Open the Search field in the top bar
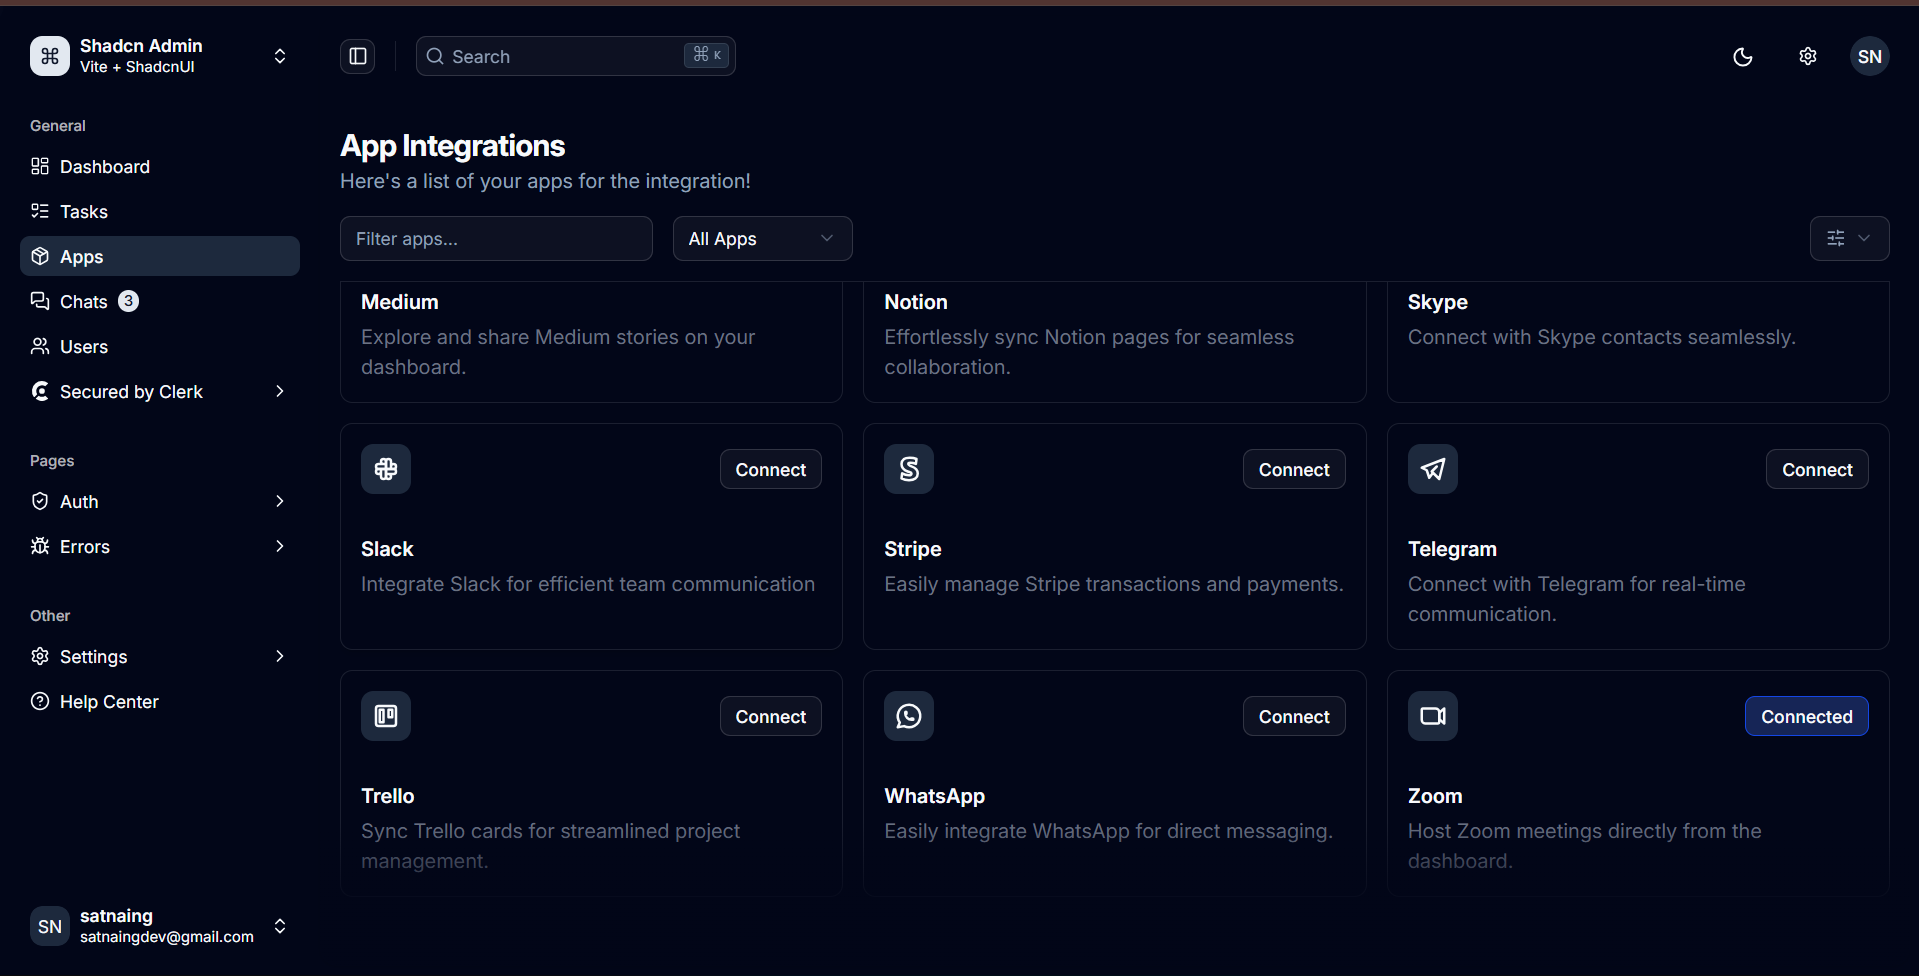 click(x=576, y=56)
